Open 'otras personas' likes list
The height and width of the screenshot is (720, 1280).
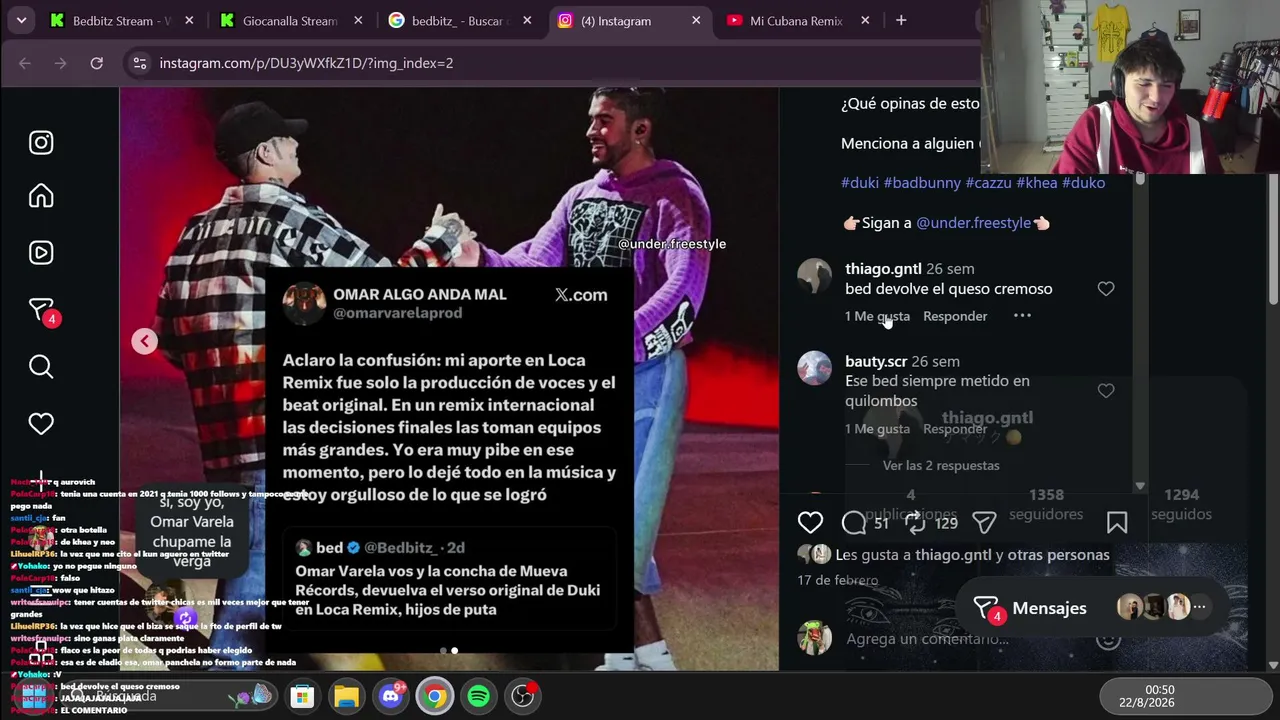point(1058,555)
